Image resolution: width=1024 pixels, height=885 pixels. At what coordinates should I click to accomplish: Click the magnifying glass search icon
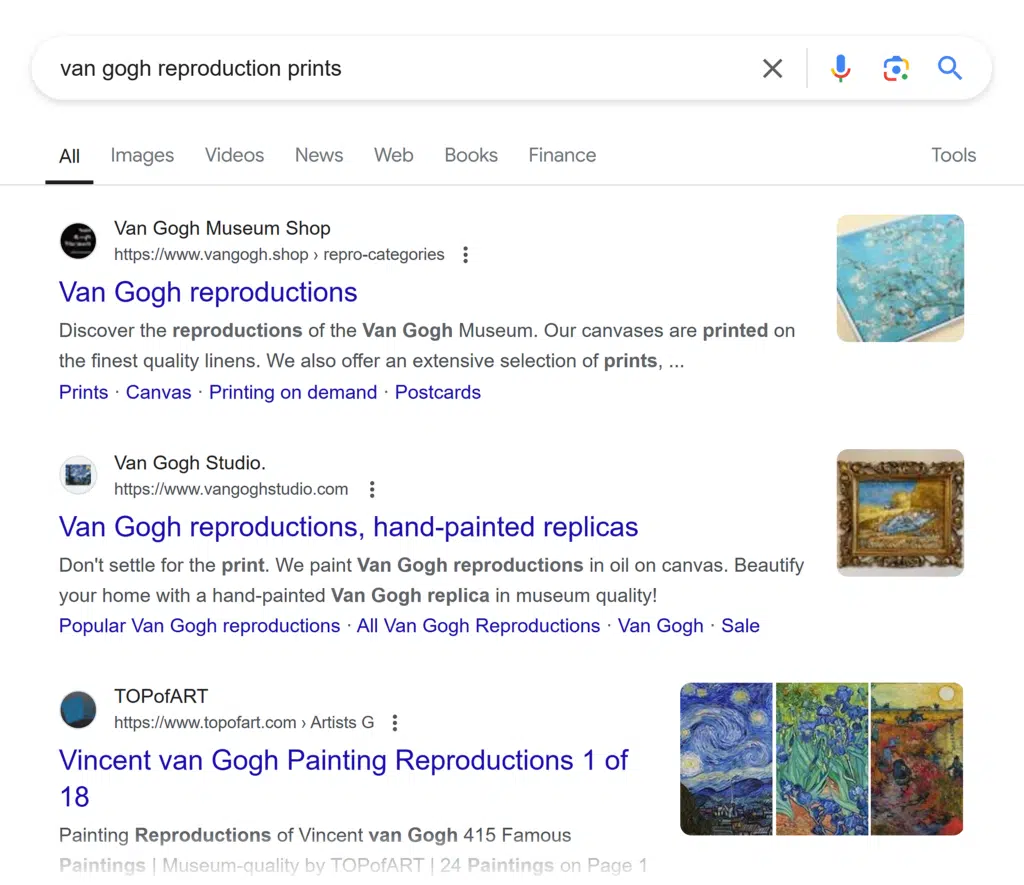point(949,68)
